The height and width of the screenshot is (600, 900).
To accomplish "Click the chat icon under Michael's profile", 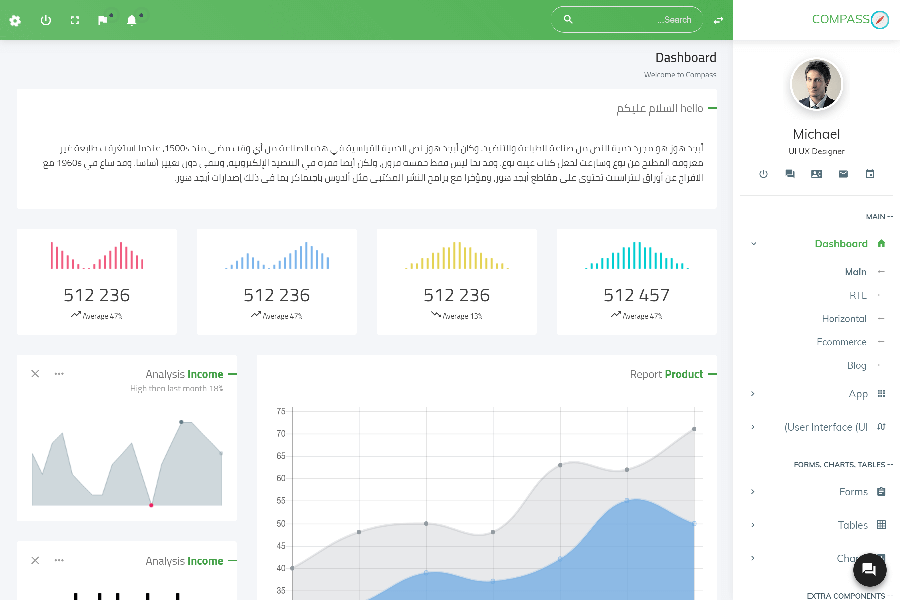I will 790,174.
